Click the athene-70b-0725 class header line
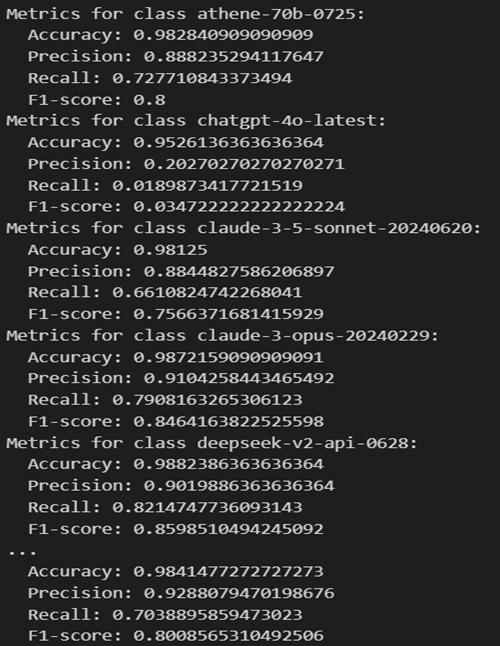500x646 pixels. [x=185, y=14]
